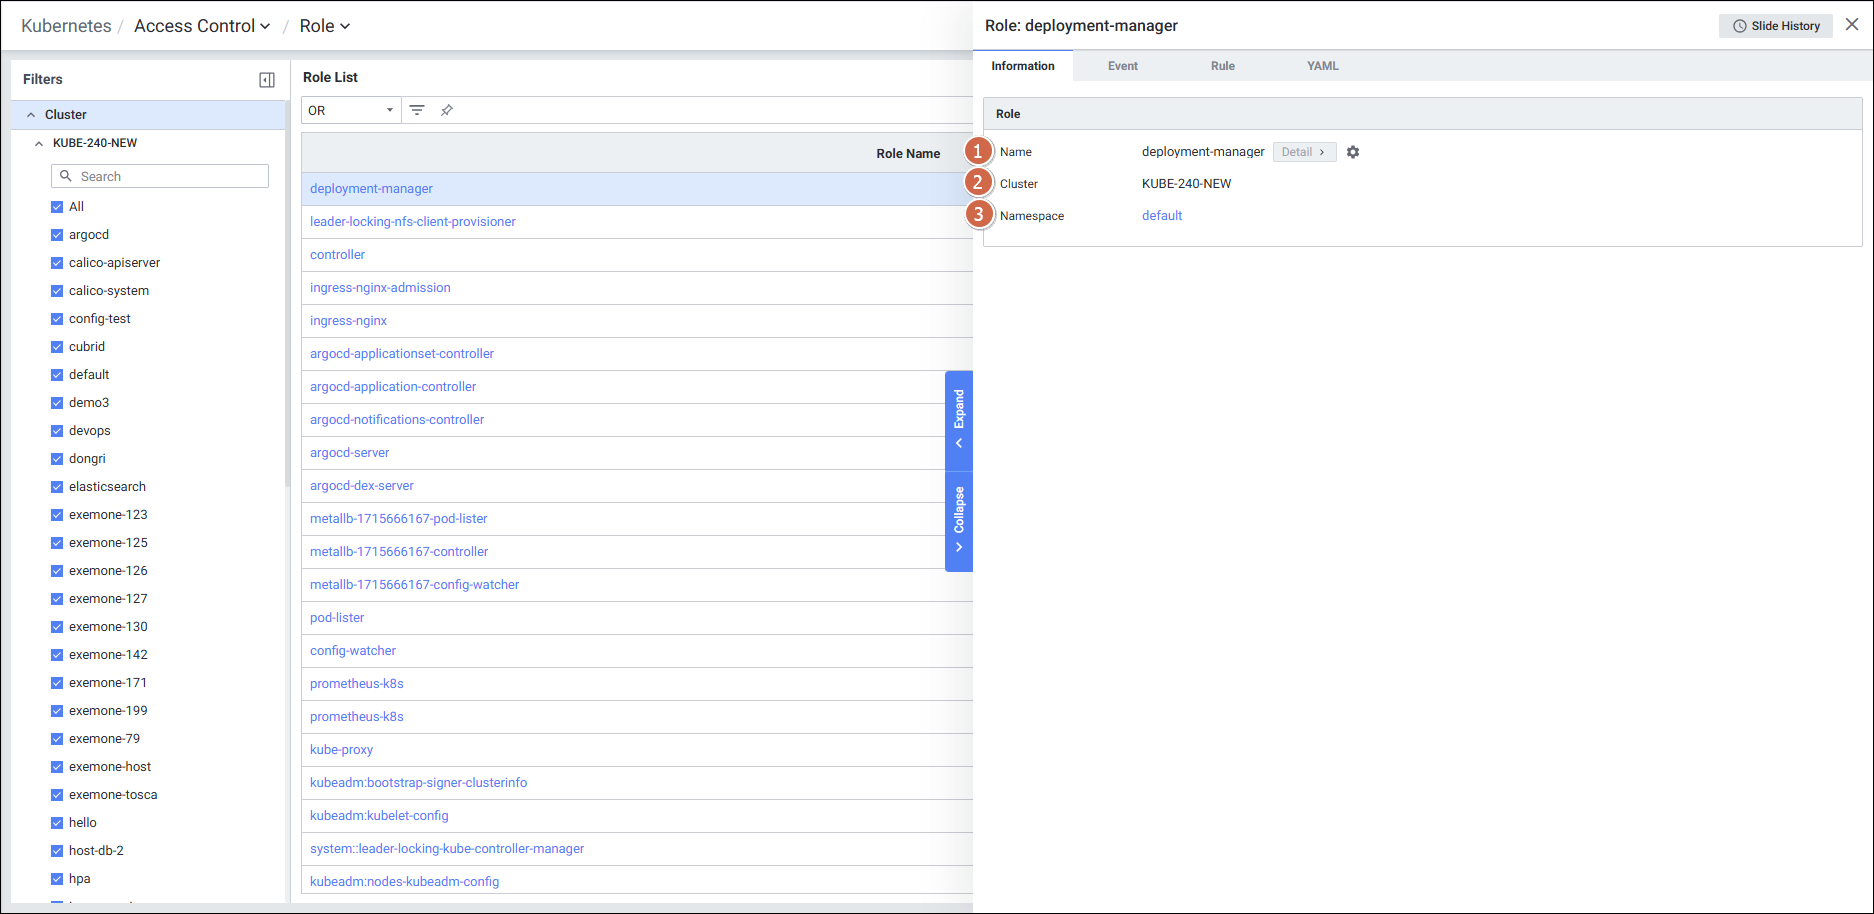Collapse the Cluster filter section
The image size is (1874, 914).
[x=31, y=115]
